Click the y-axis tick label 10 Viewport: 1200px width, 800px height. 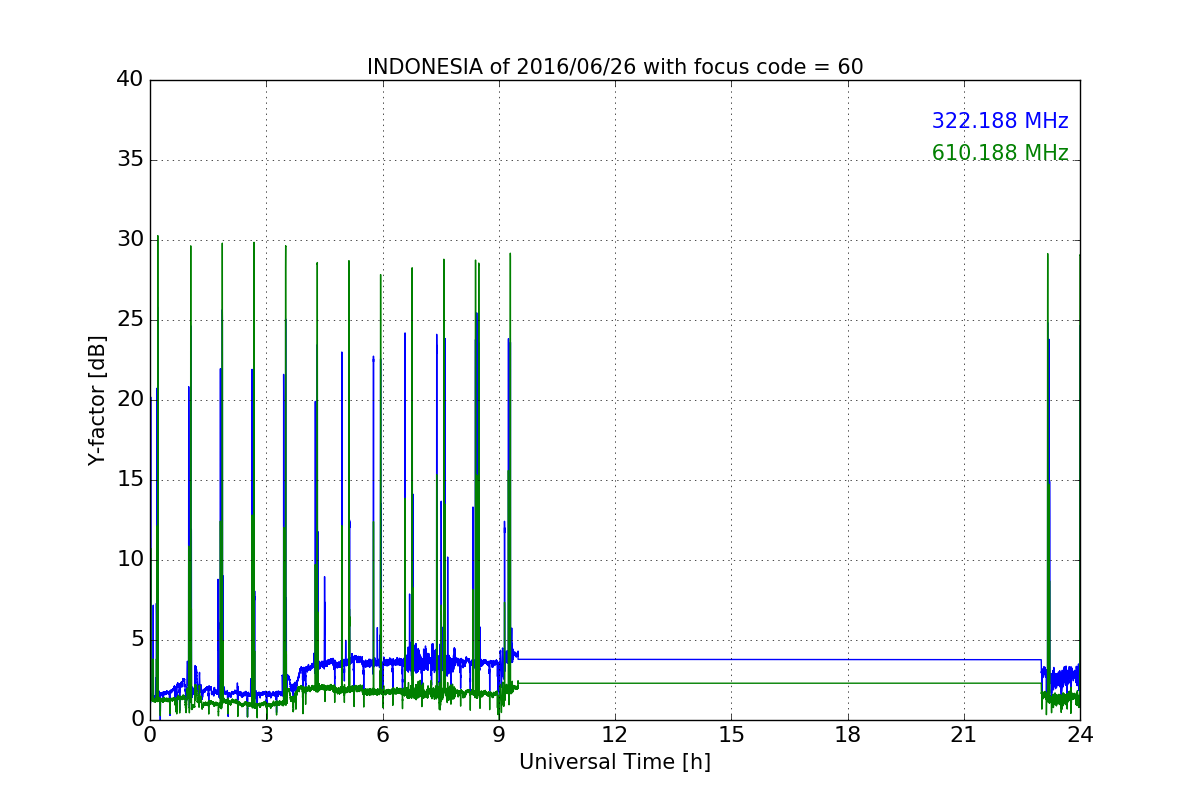[130, 559]
